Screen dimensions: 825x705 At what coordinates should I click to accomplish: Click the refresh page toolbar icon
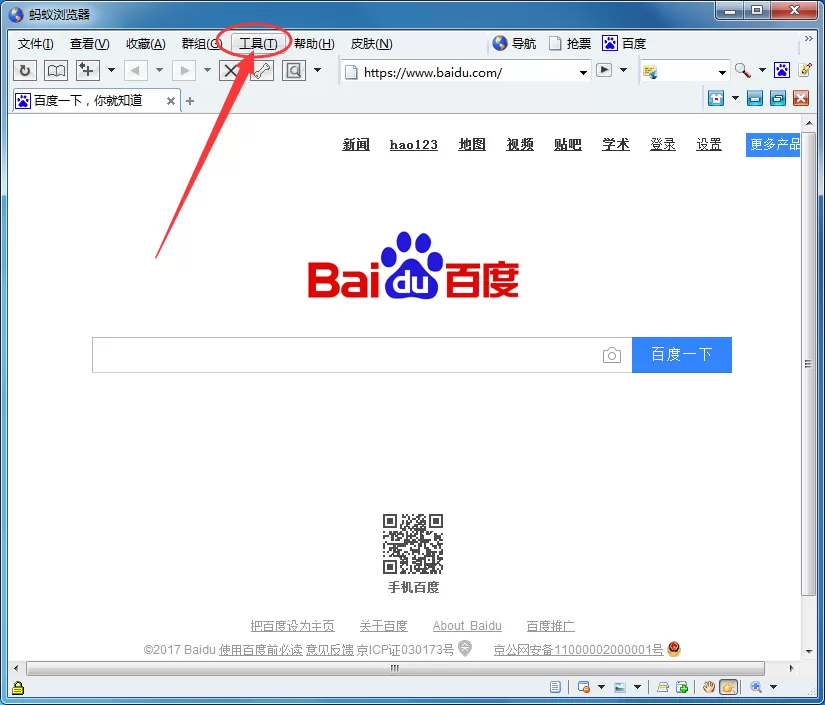(x=25, y=70)
